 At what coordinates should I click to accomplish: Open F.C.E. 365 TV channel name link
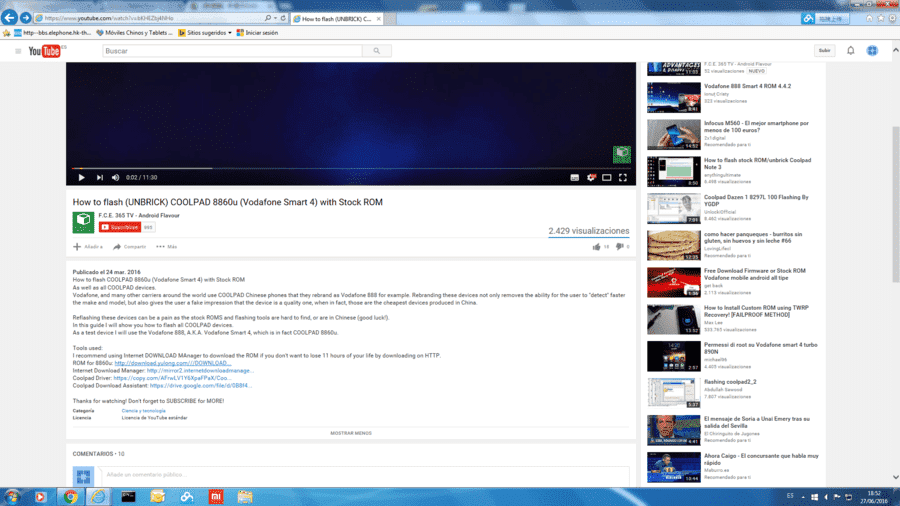(139, 215)
